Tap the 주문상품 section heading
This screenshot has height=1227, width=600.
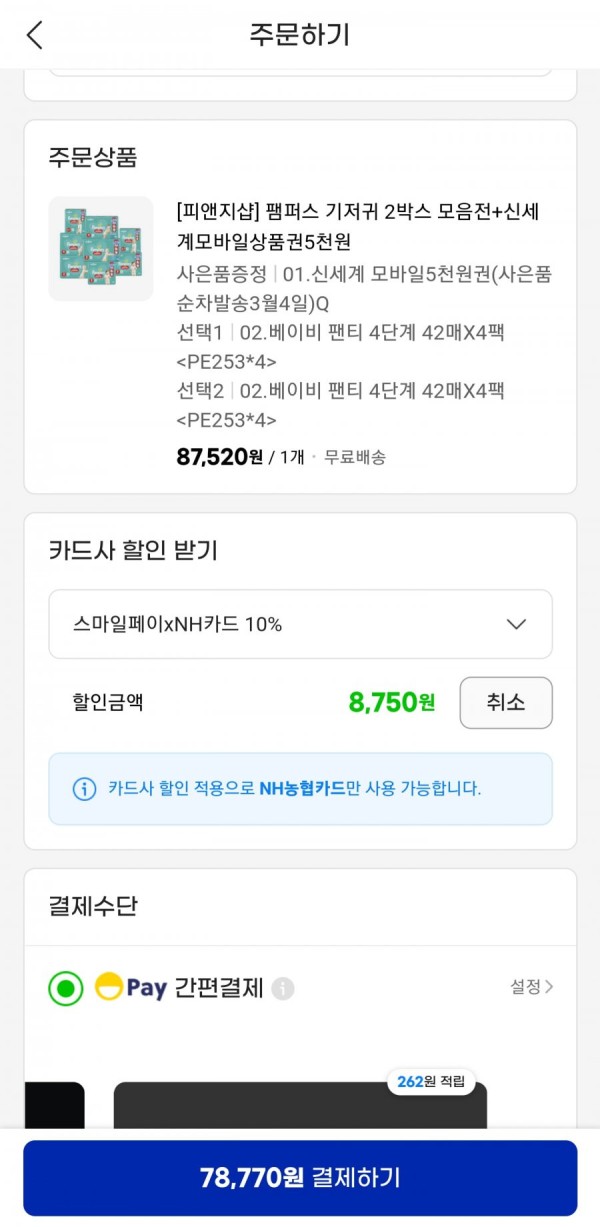[93, 157]
